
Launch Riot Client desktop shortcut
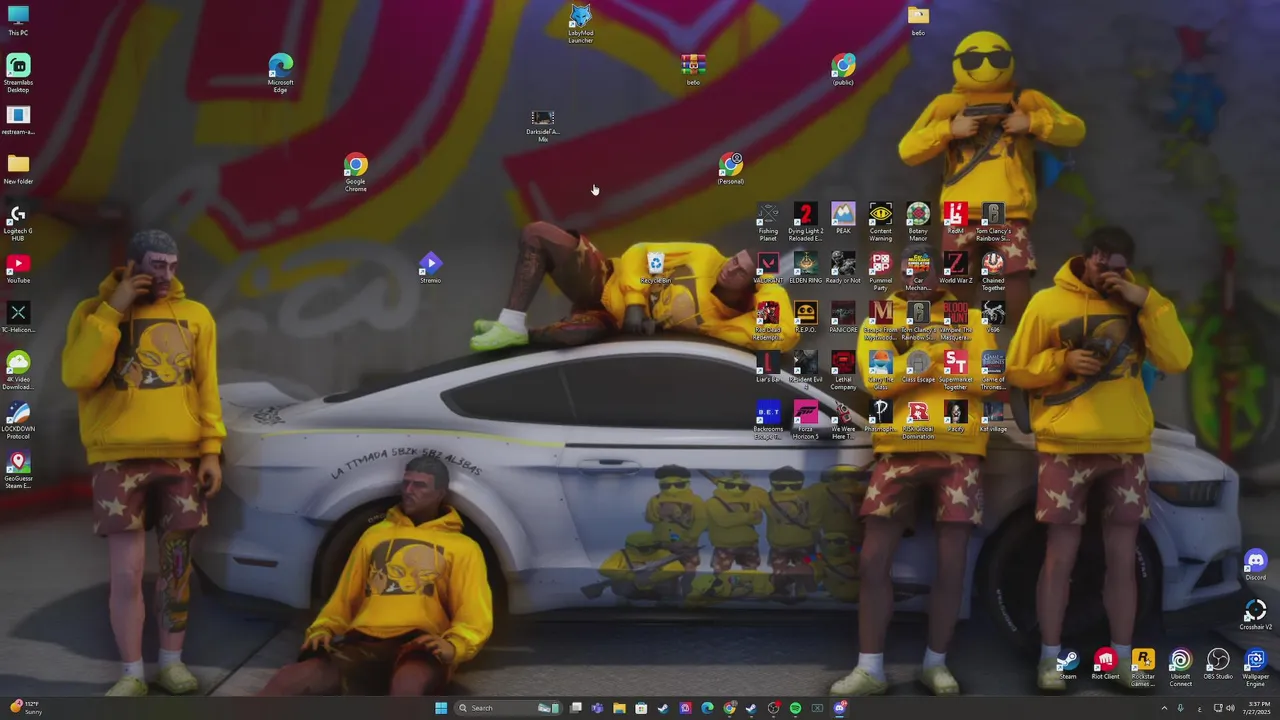coord(1105,664)
